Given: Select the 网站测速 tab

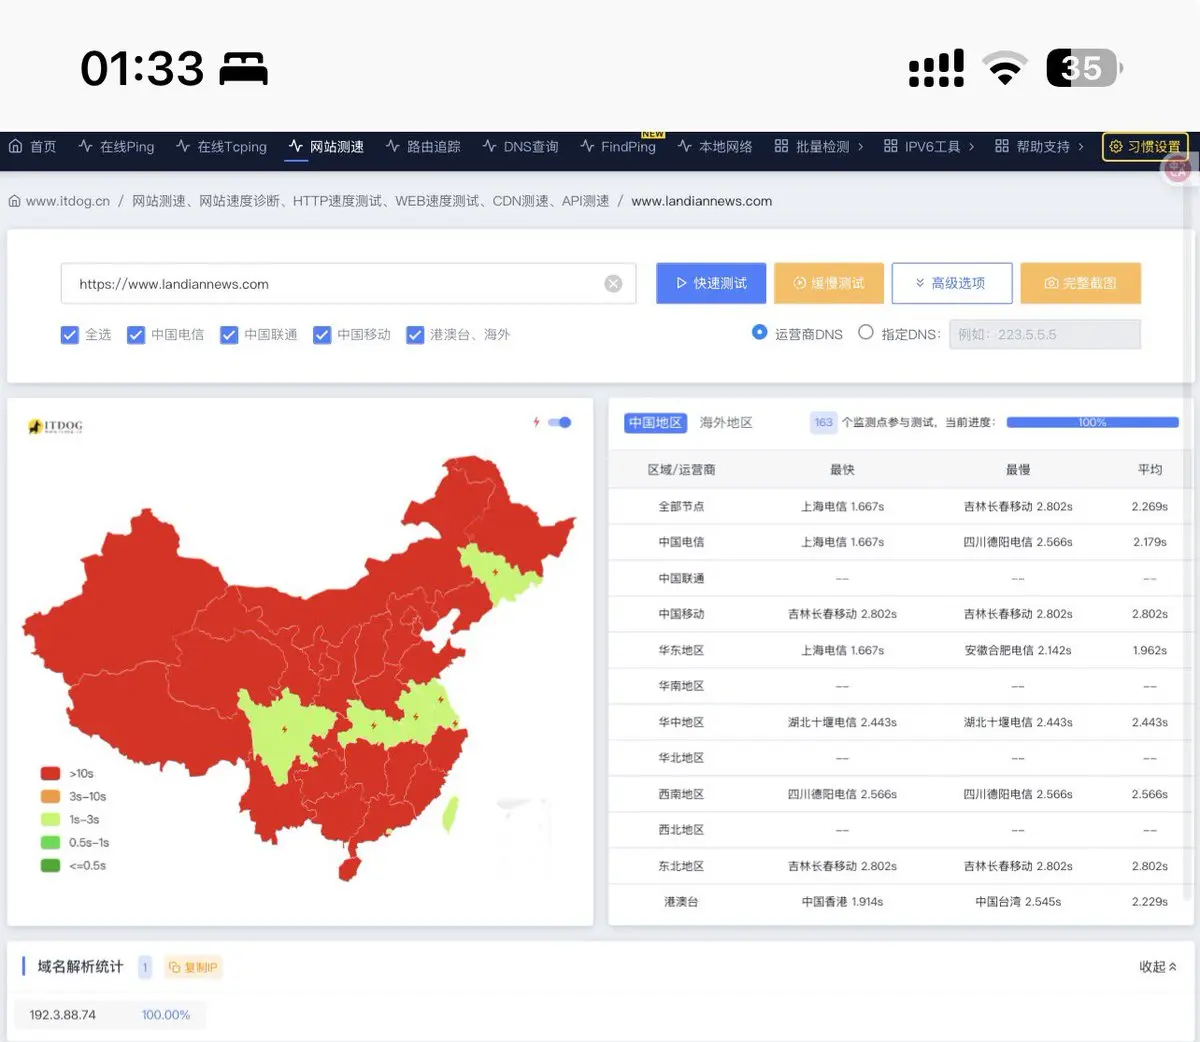Looking at the screenshot, I should (x=326, y=146).
